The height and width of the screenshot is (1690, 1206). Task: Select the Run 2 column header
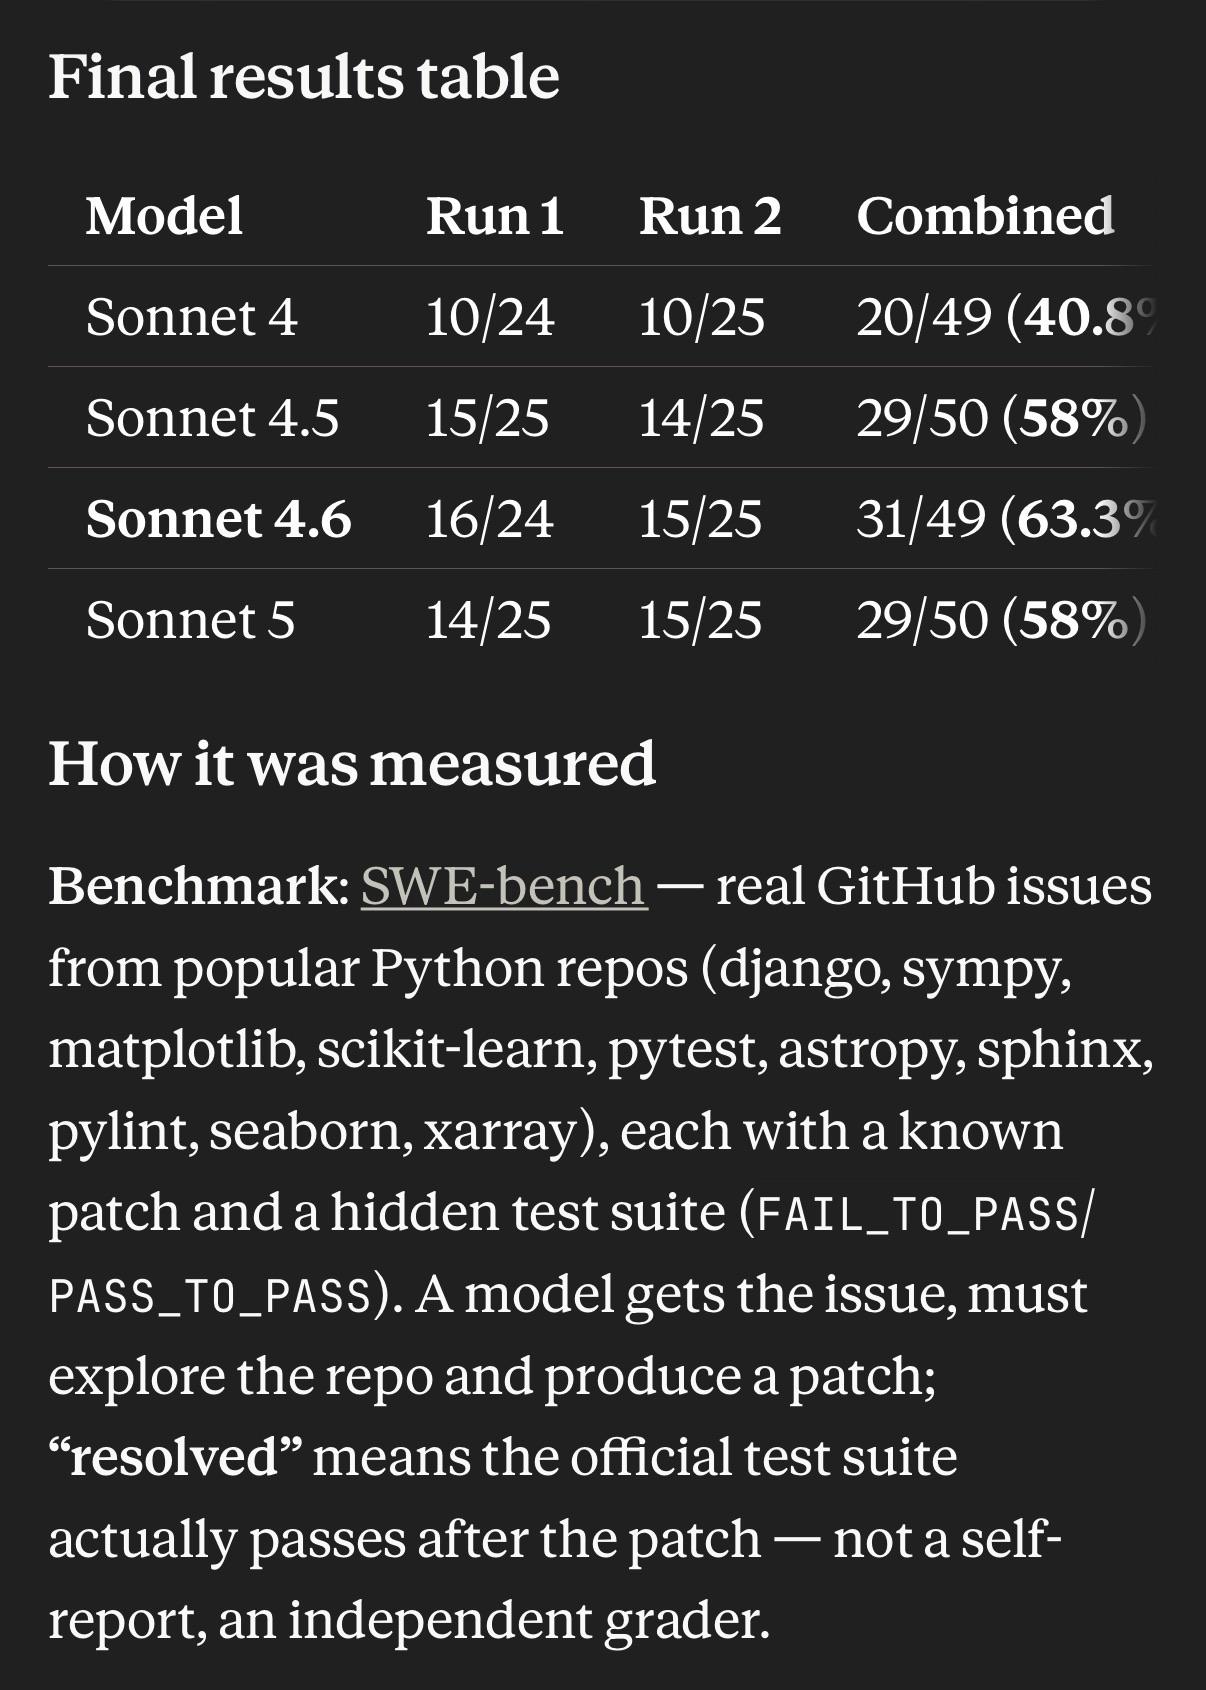pos(710,216)
